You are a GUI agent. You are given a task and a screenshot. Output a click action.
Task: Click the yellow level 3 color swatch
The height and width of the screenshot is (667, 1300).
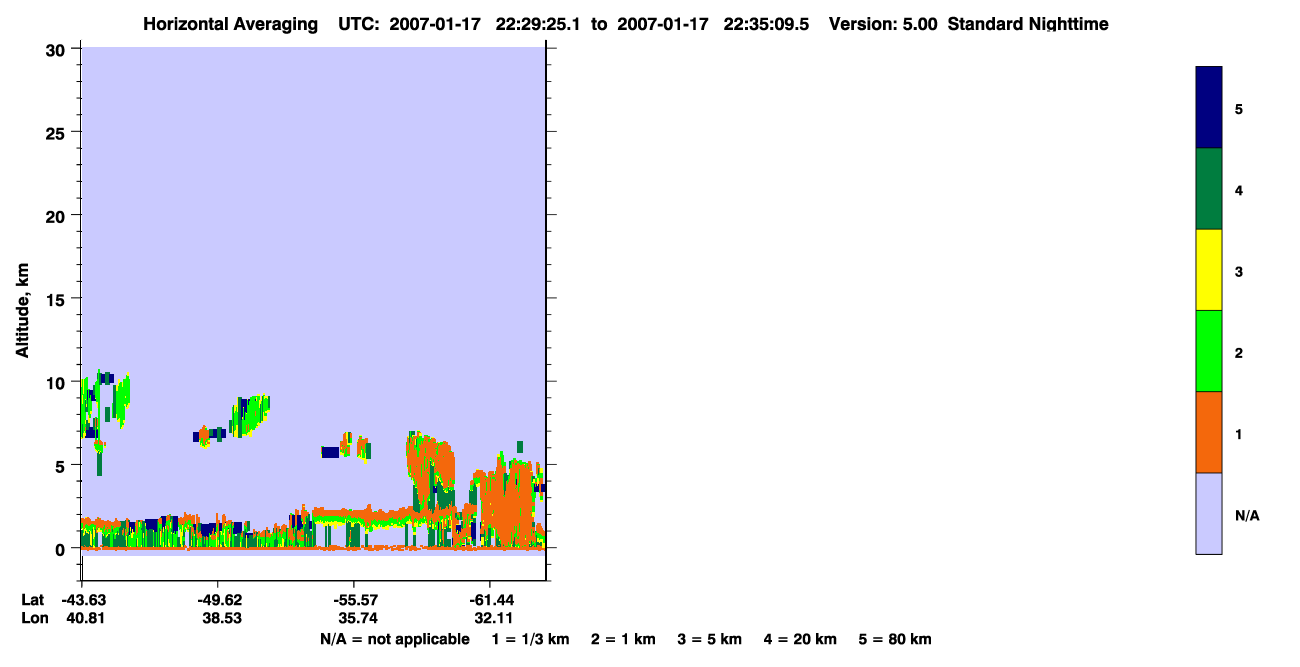pyautogui.click(x=1209, y=270)
